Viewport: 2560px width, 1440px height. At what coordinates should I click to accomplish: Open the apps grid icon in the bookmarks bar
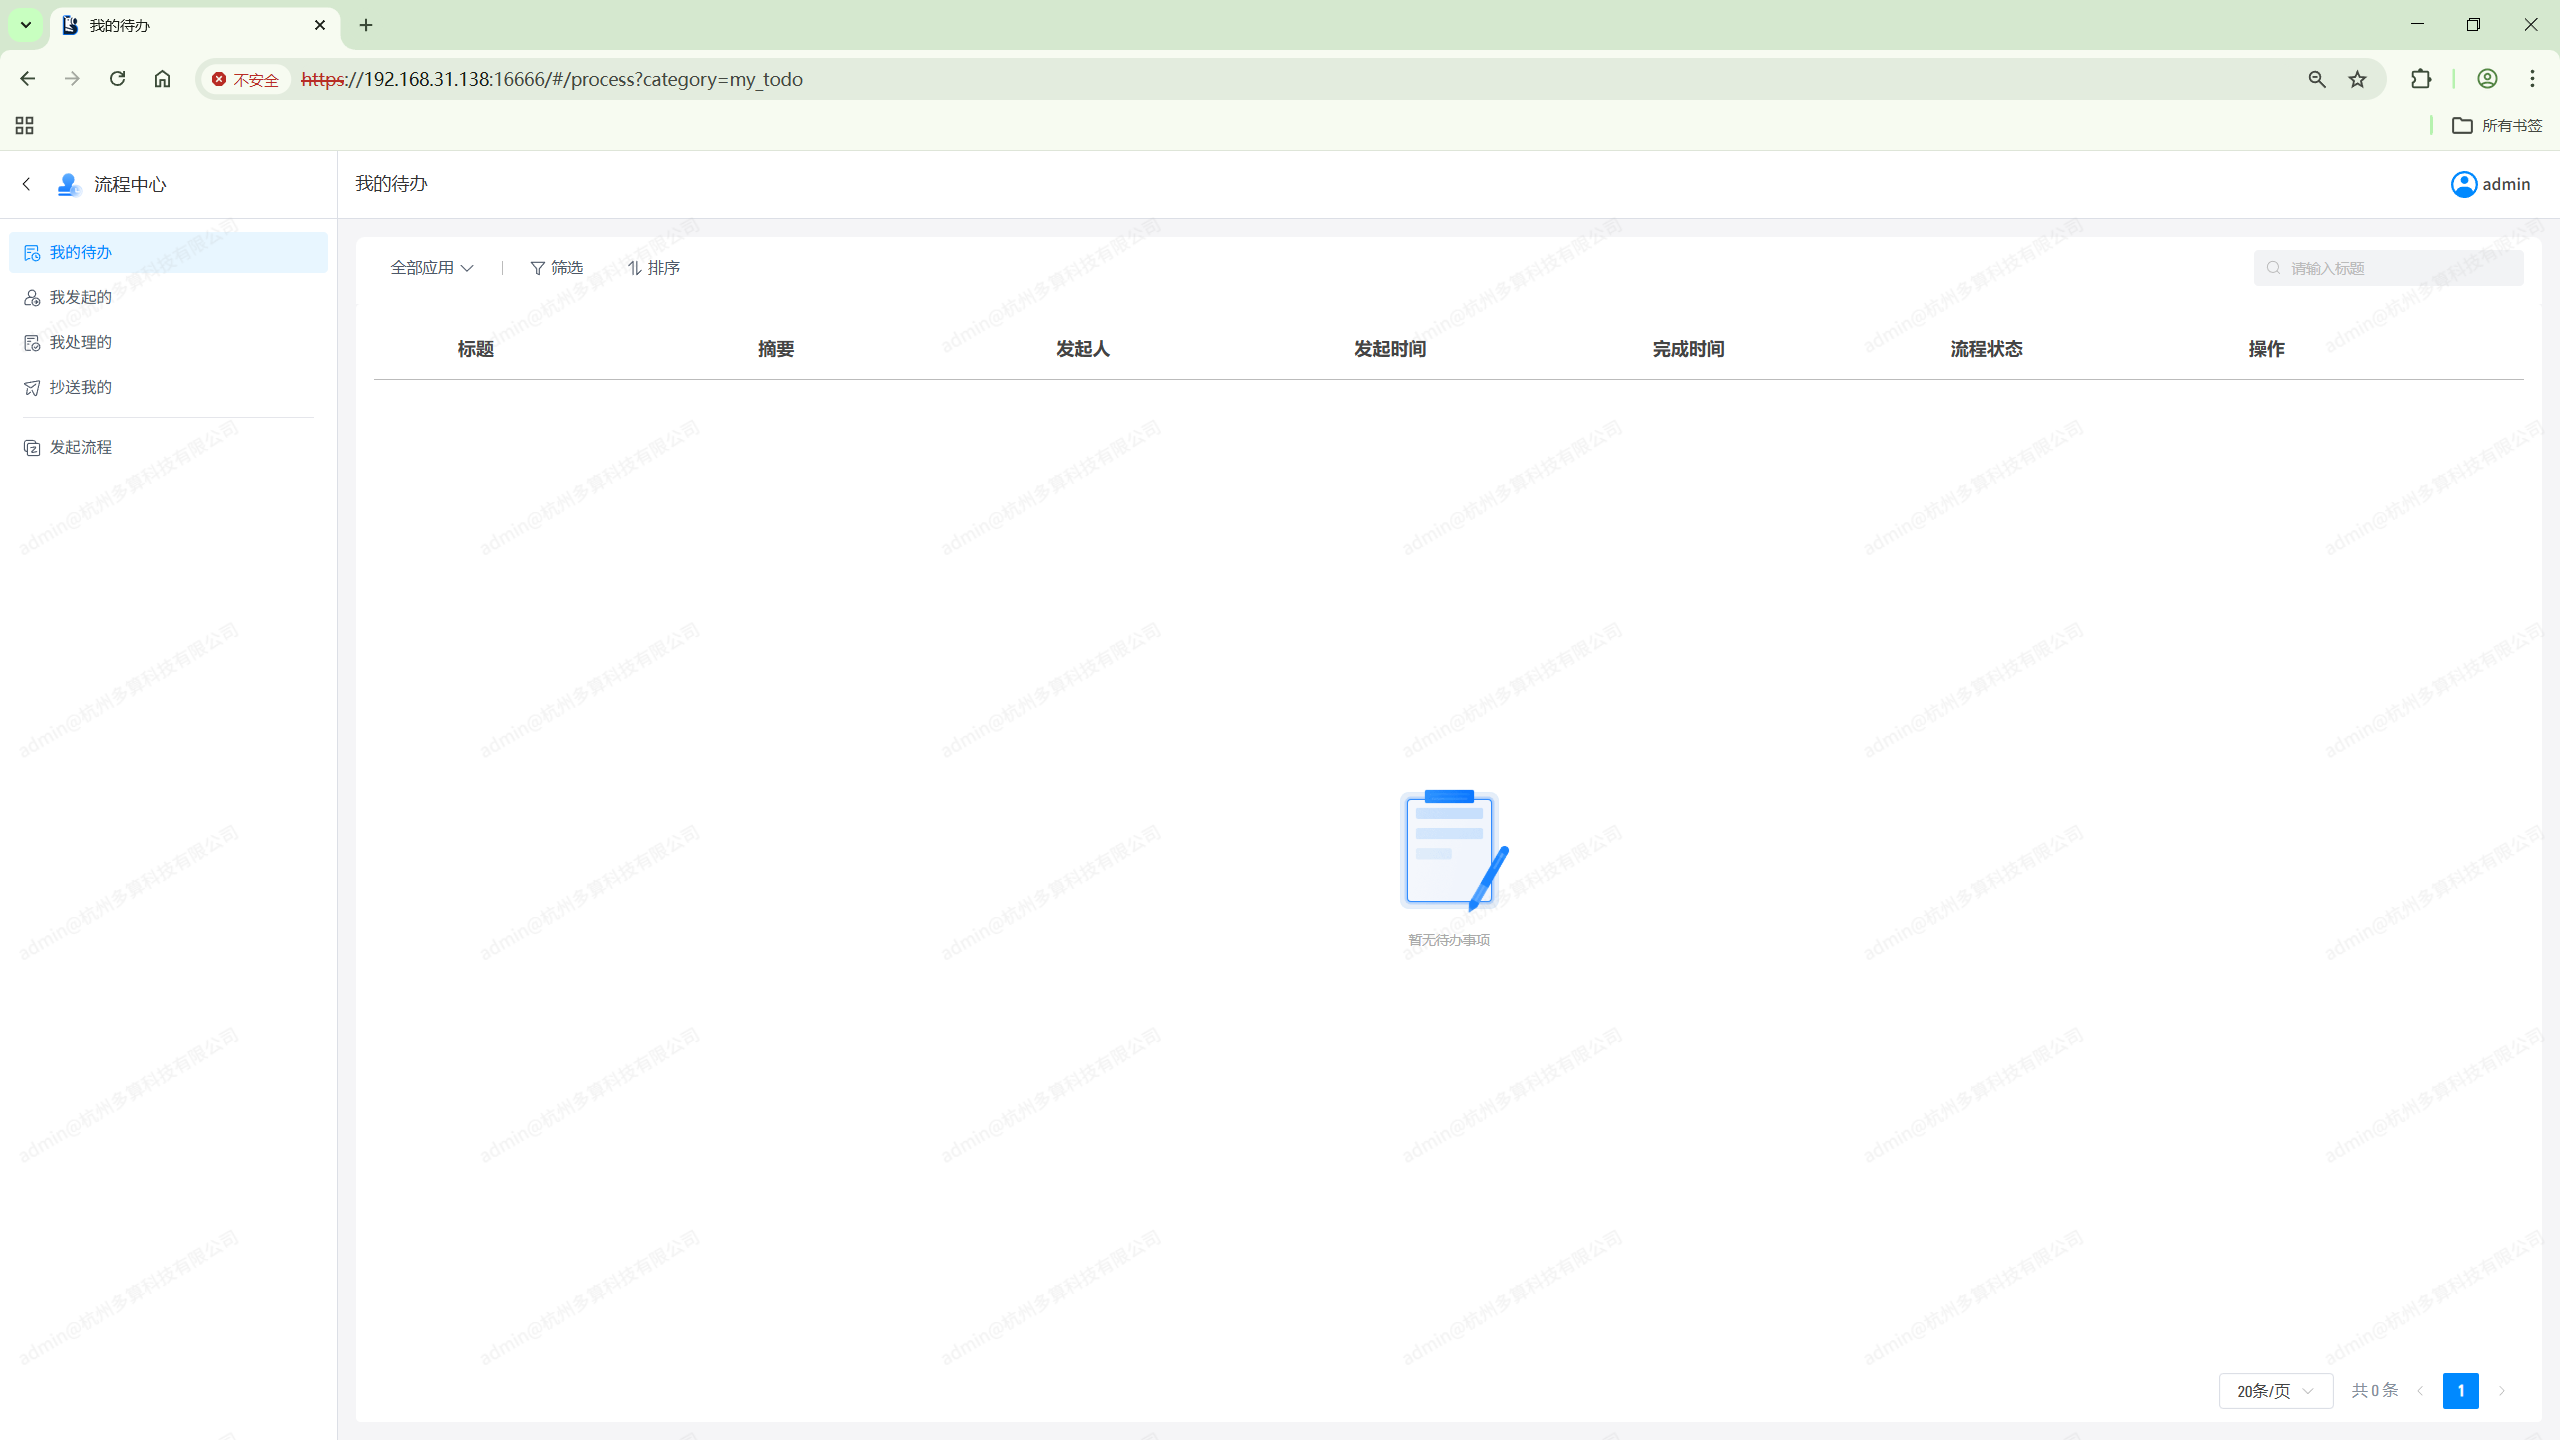point(24,125)
